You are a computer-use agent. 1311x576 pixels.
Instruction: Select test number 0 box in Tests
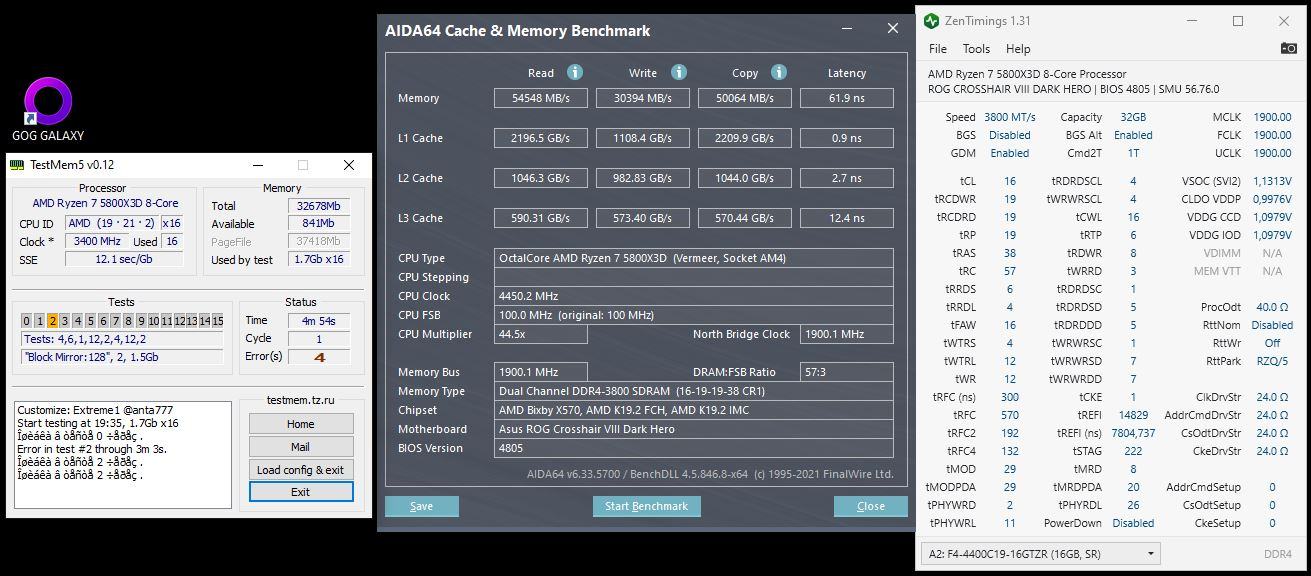click(x=28, y=321)
